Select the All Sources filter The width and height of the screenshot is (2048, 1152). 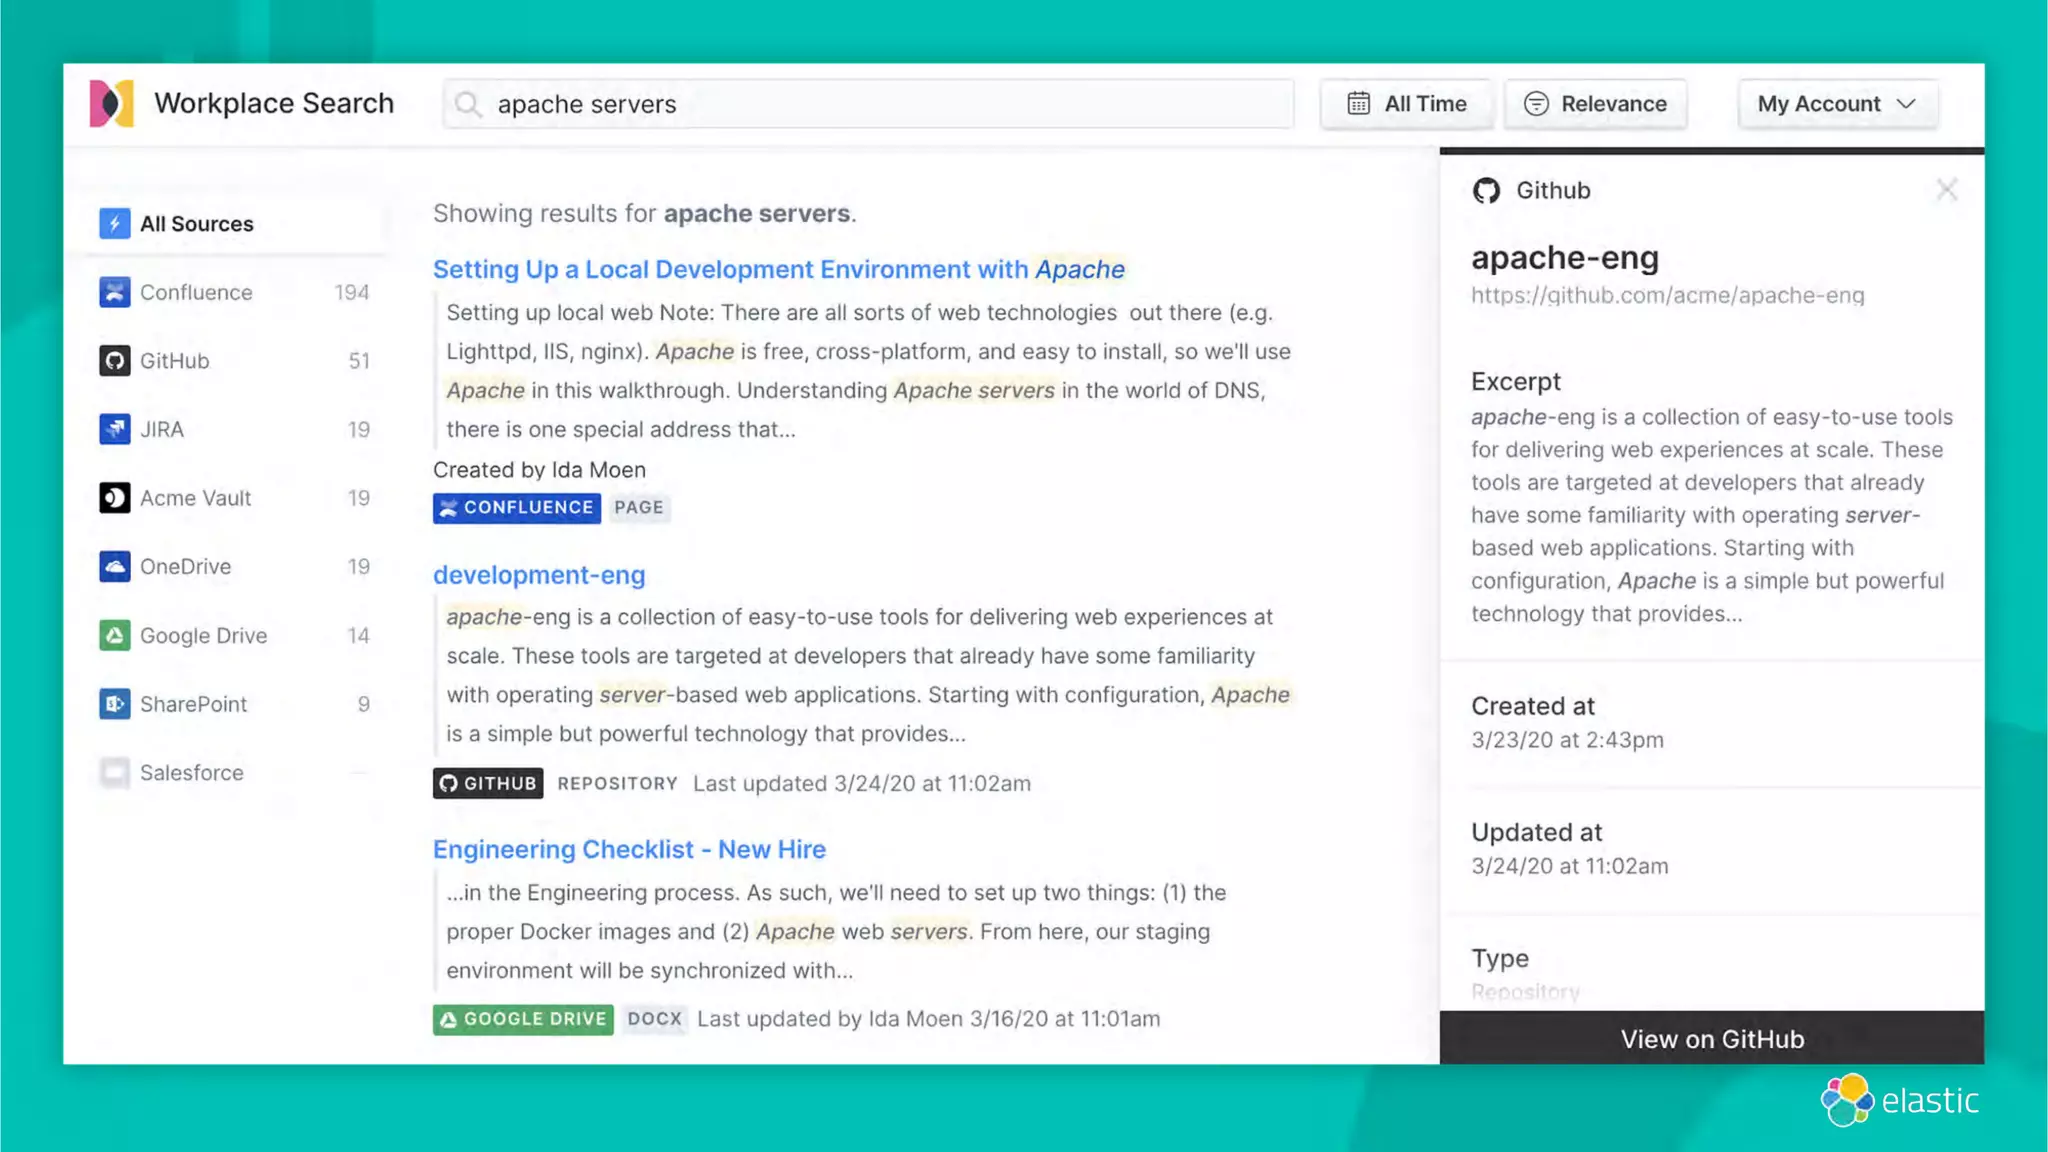click(x=197, y=224)
